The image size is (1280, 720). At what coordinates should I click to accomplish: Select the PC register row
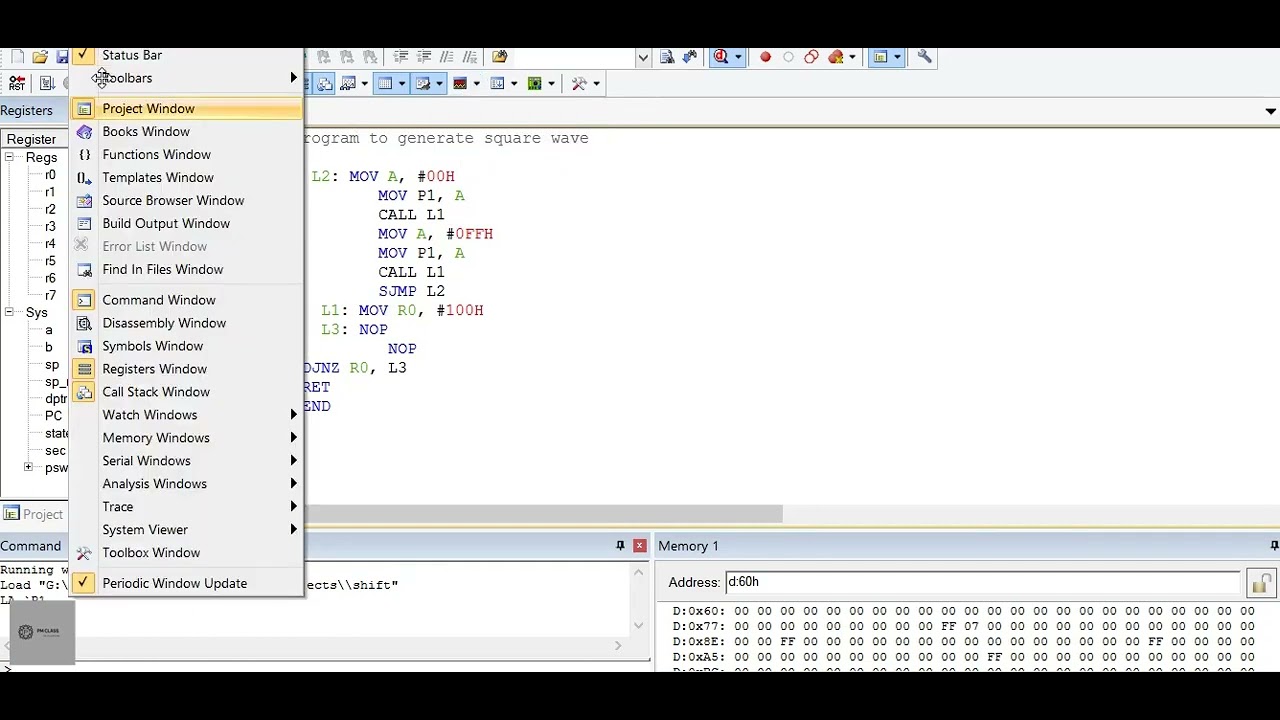point(53,415)
